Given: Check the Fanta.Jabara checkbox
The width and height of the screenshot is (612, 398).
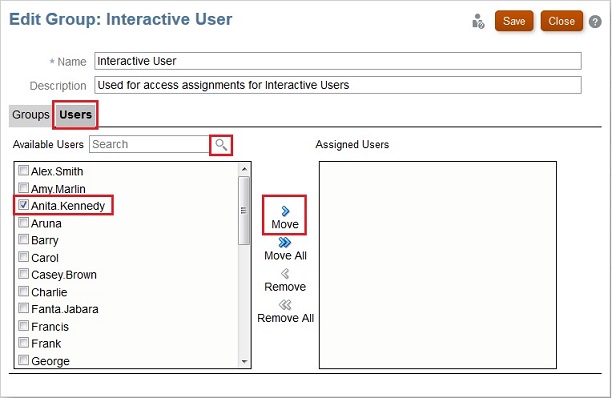Looking at the screenshot, I should pyautogui.click(x=23, y=308).
